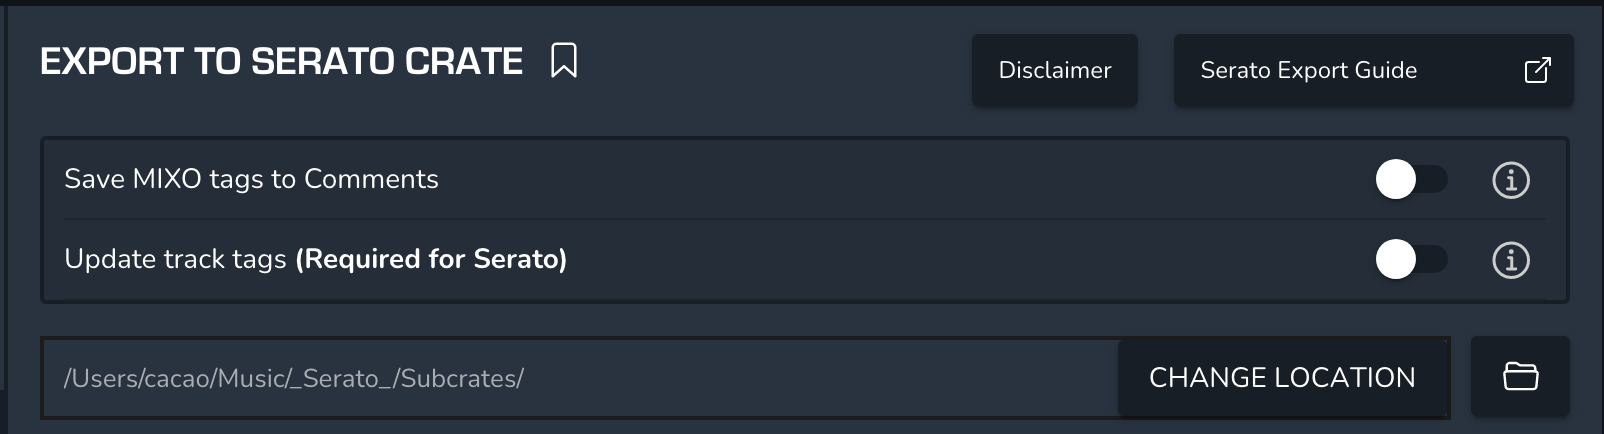Click the knob of the MIXO tags switch
Viewport: 1604px width, 434px height.
point(1396,180)
